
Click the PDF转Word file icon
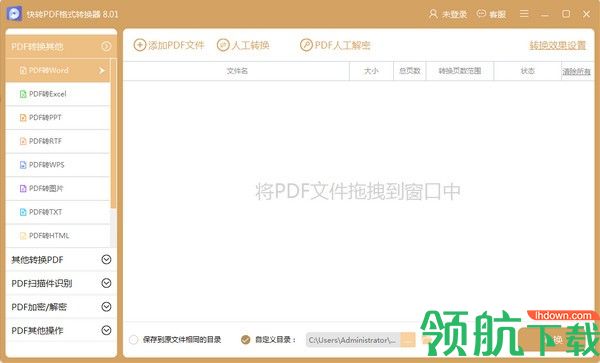click(x=23, y=70)
